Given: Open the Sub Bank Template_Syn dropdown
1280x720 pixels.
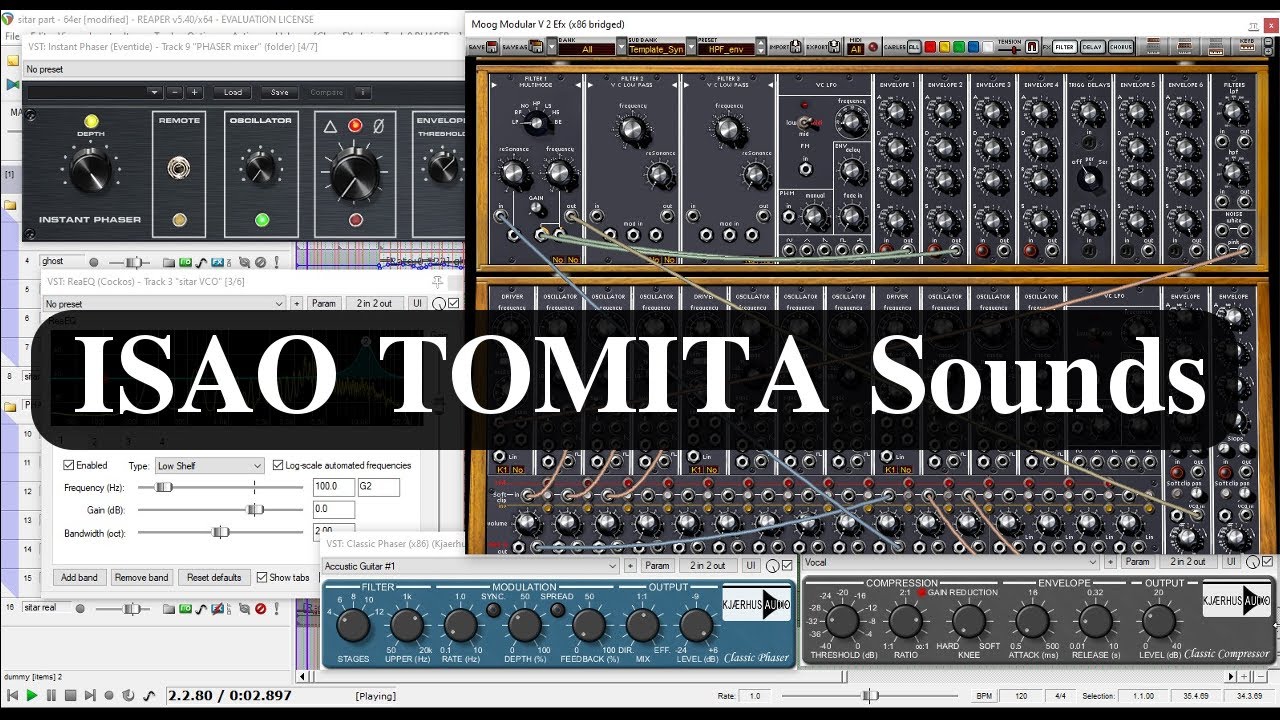Looking at the screenshot, I should pos(657,49).
